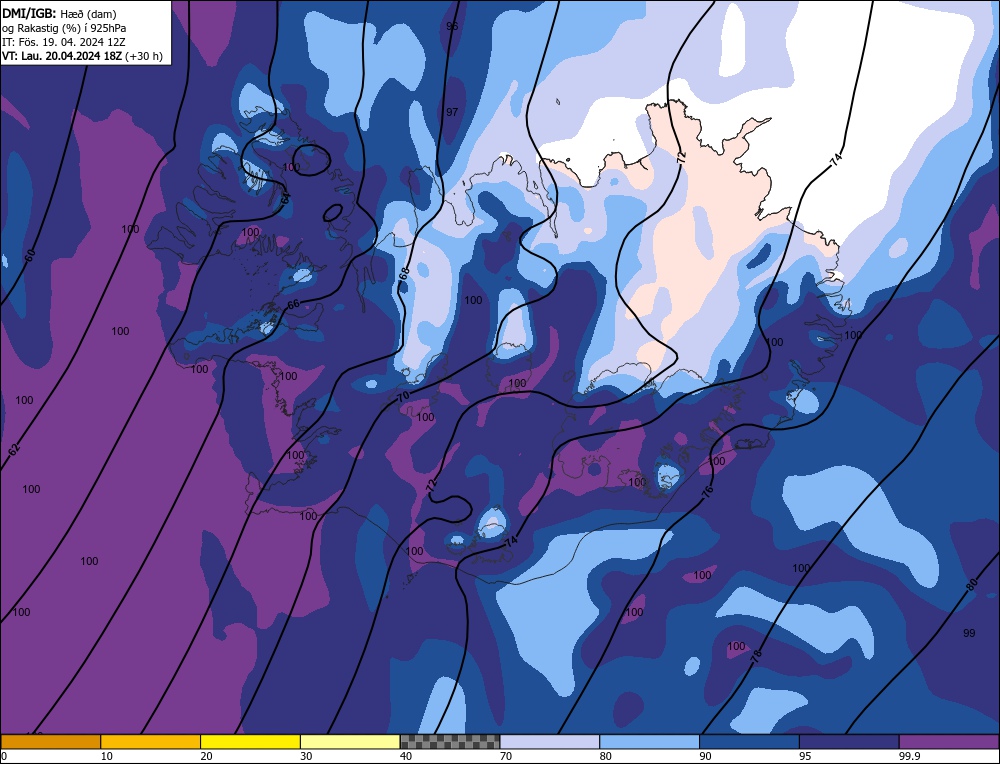Image resolution: width=1000 pixels, height=764 pixels.
Task: Click the legend tick label '10'
Action: click(x=106, y=756)
